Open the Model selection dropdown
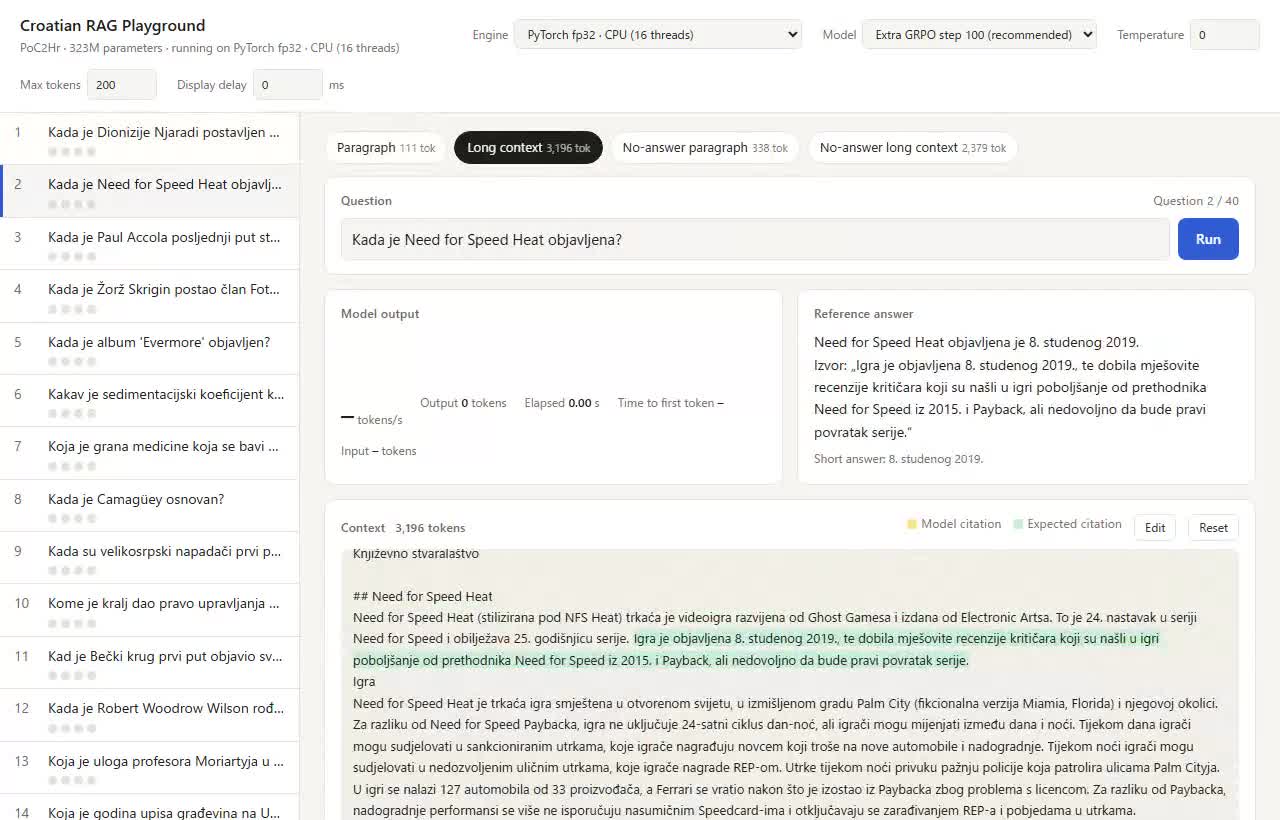The width and height of the screenshot is (1280, 820). tap(979, 35)
